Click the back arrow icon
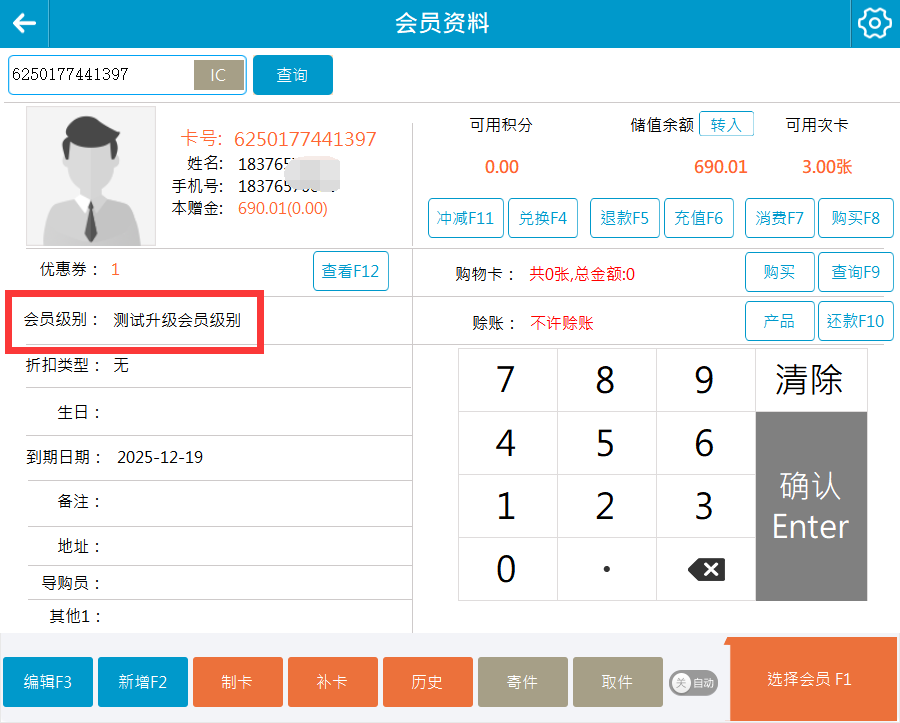The height and width of the screenshot is (723, 900). point(24,24)
